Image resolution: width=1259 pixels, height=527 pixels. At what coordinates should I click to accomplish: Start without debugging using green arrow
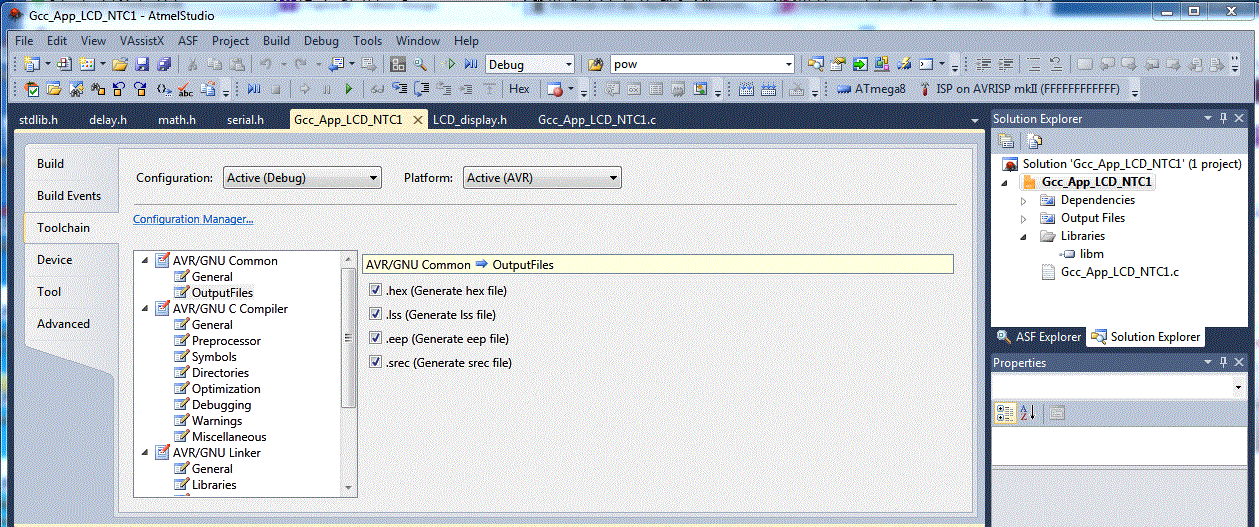(450, 64)
